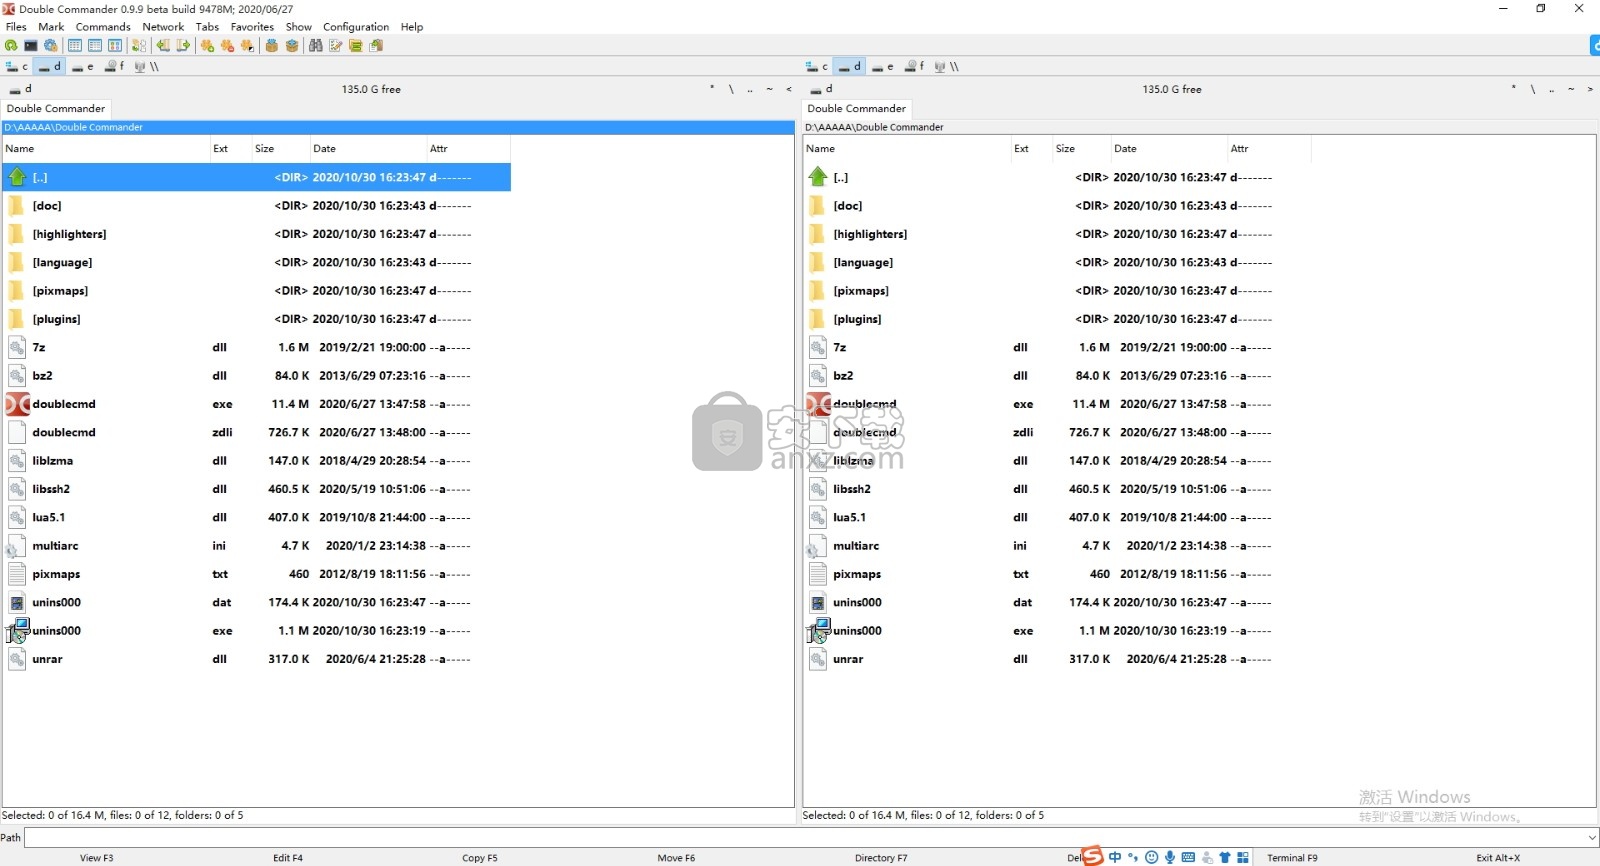Open the Show menu
The image size is (1600, 866).
pyautogui.click(x=298, y=27)
